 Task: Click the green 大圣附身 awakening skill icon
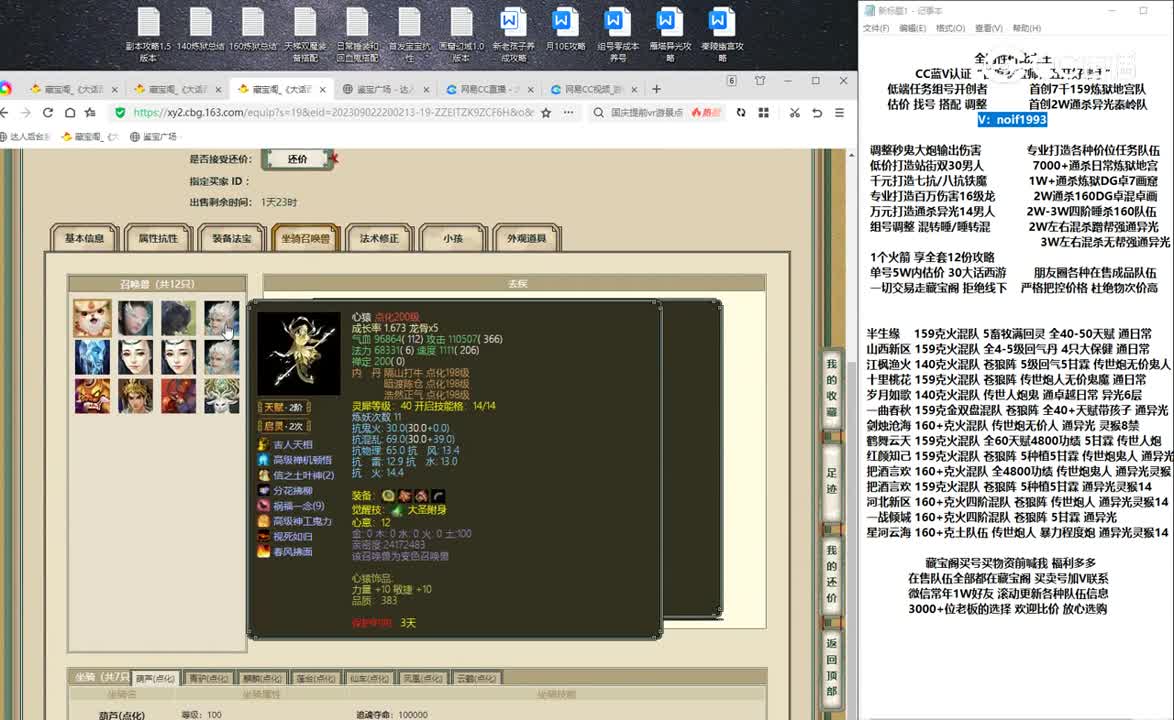coord(397,510)
